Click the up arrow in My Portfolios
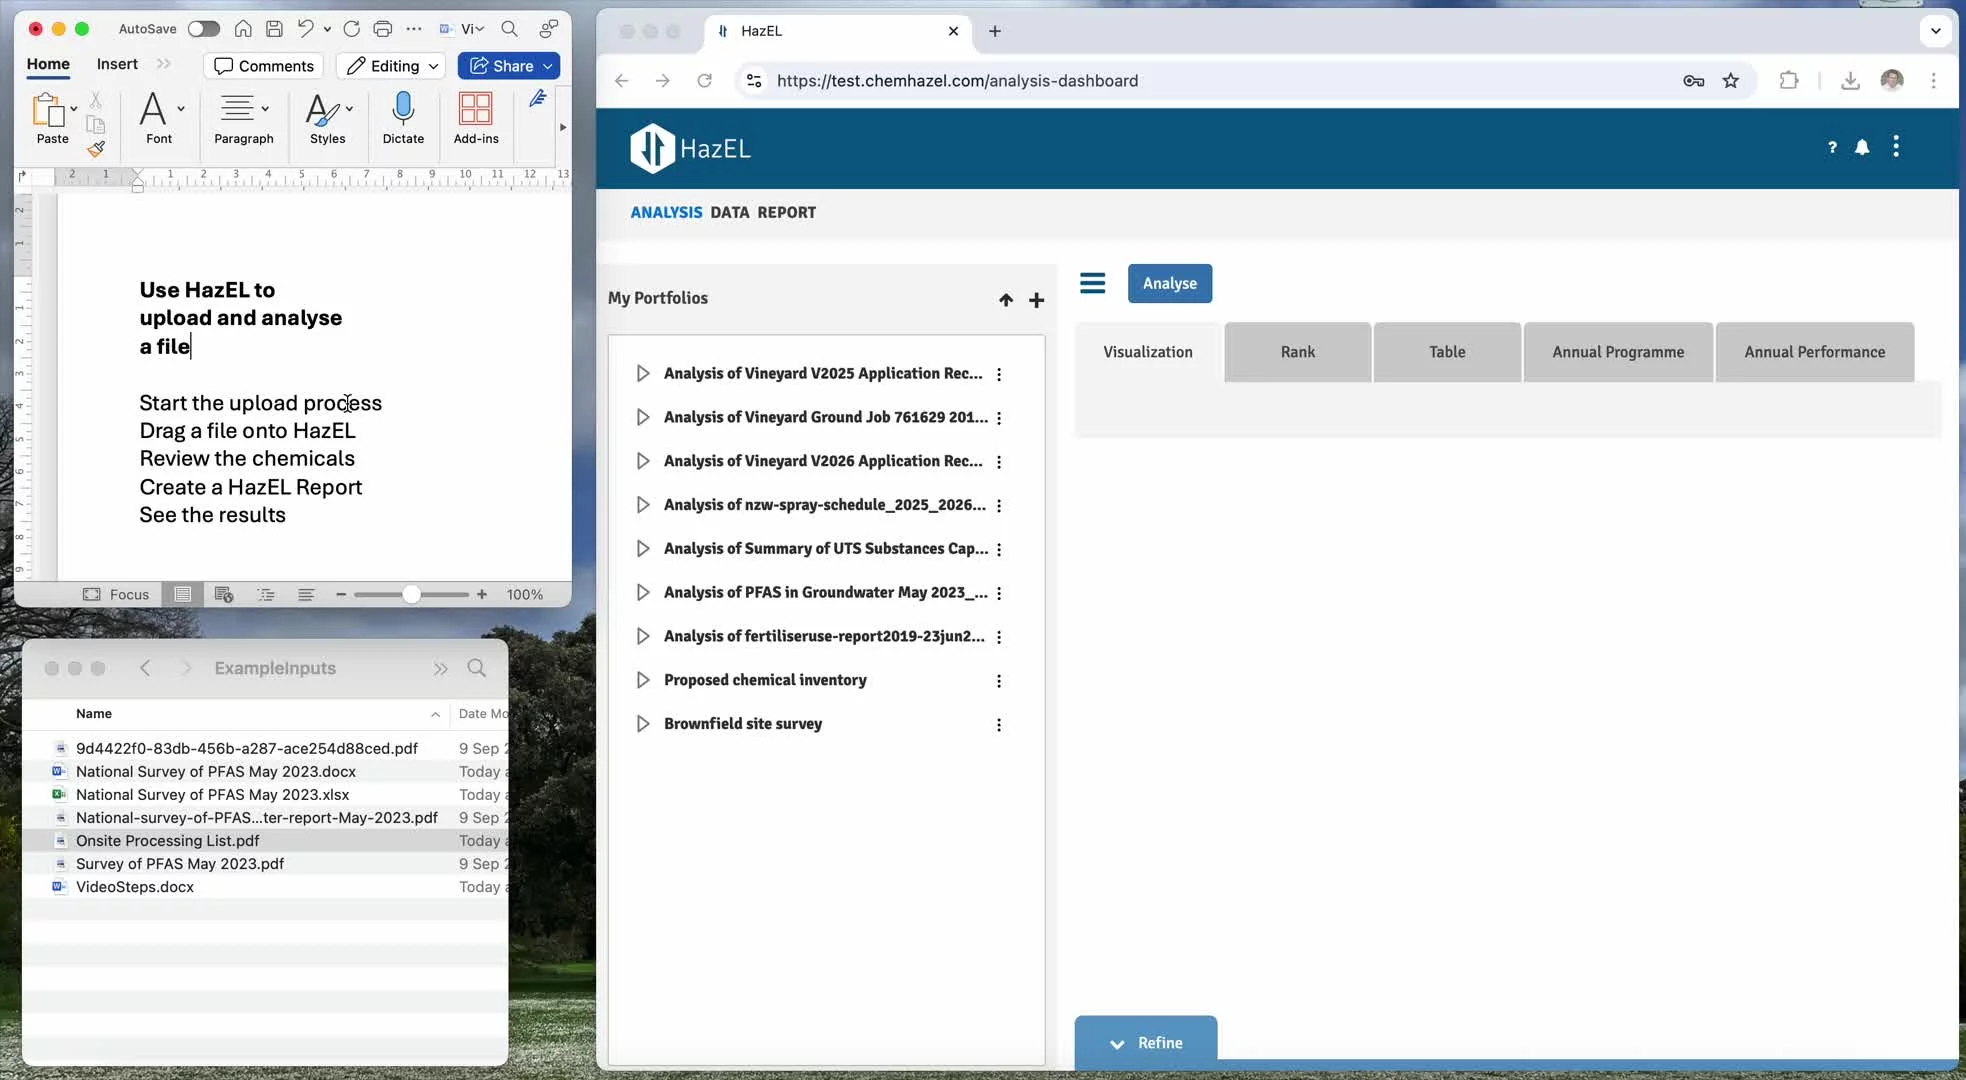Image resolution: width=1966 pixels, height=1080 pixels. click(x=1006, y=300)
